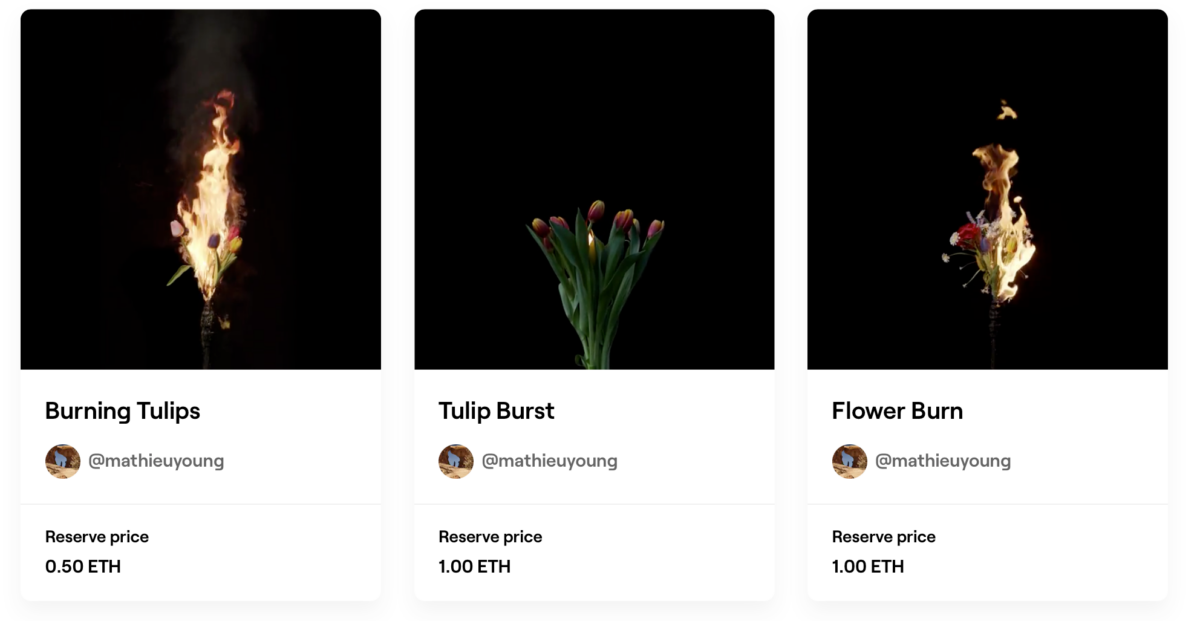
Task: Click the Burning Tulips title
Action: (x=123, y=411)
